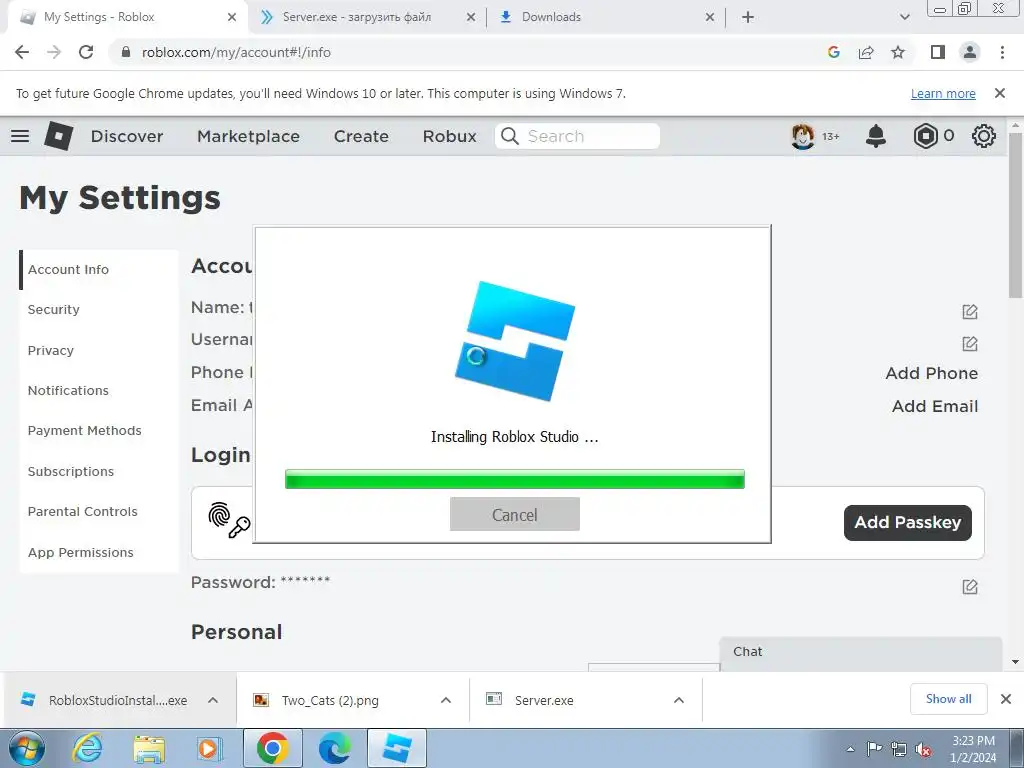The image size is (1024, 768).
Task: Open a new Chrome tab
Action: pos(748,17)
